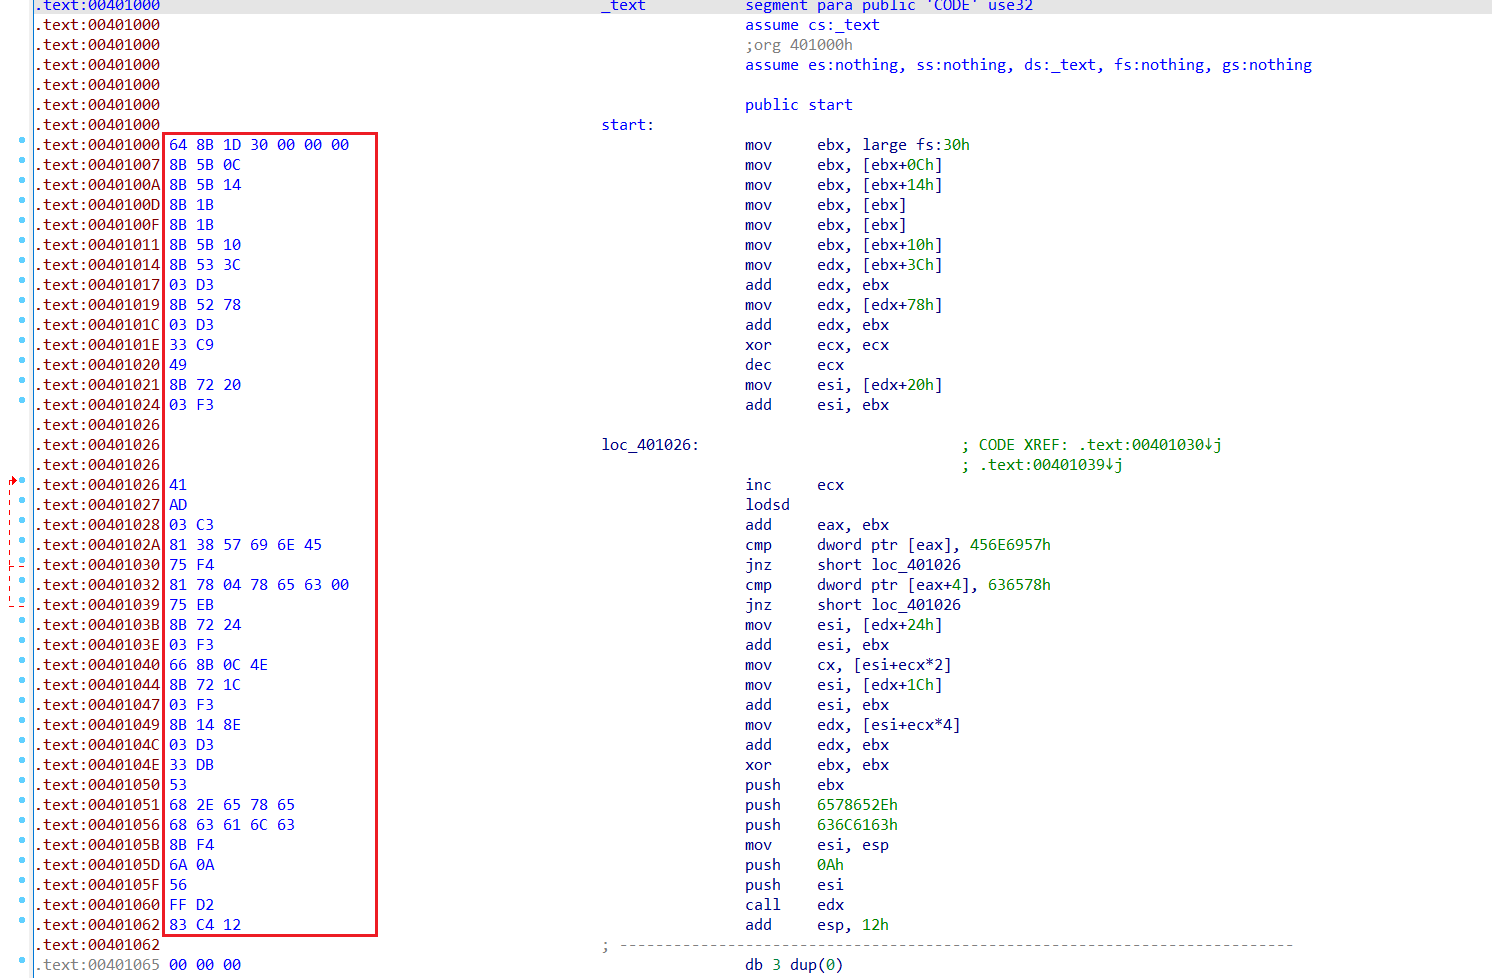
Task: Select opcode bytes 81 78 04 78 65 63 00
Action: pyautogui.click(x=259, y=585)
